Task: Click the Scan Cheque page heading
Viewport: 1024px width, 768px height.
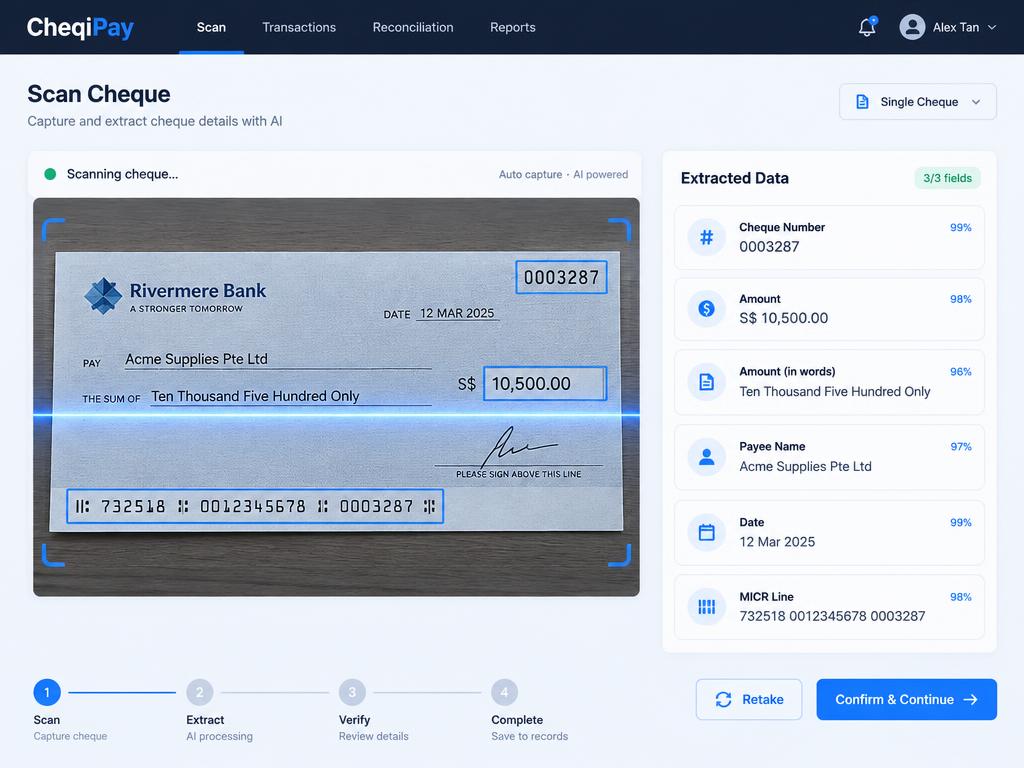Action: point(99,94)
